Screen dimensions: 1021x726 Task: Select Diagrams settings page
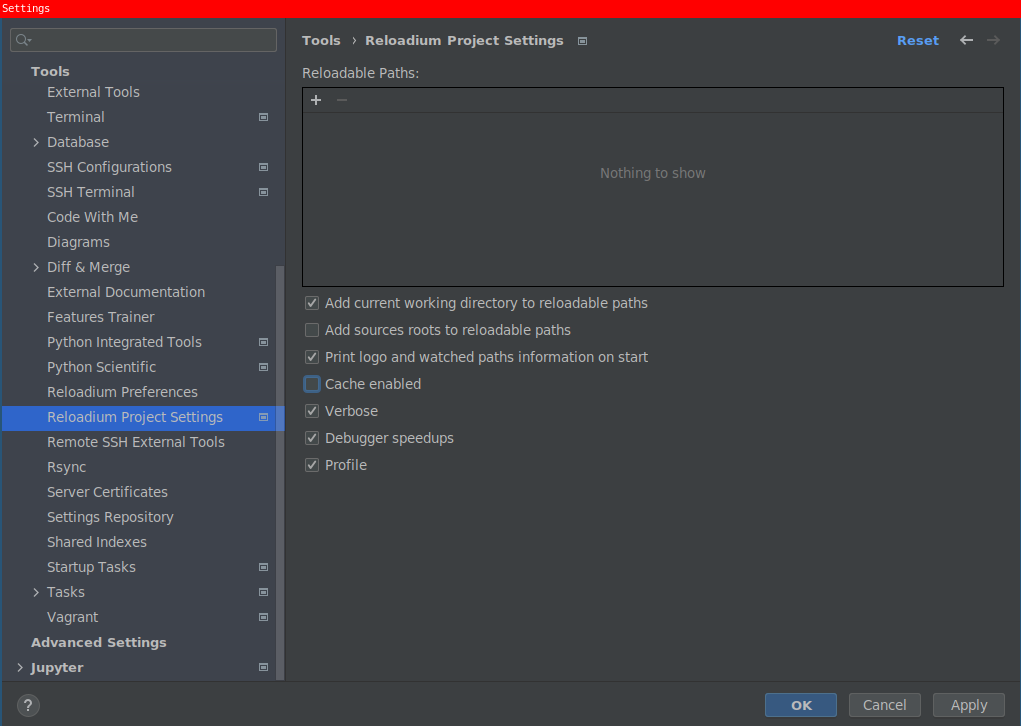(x=78, y=242)
